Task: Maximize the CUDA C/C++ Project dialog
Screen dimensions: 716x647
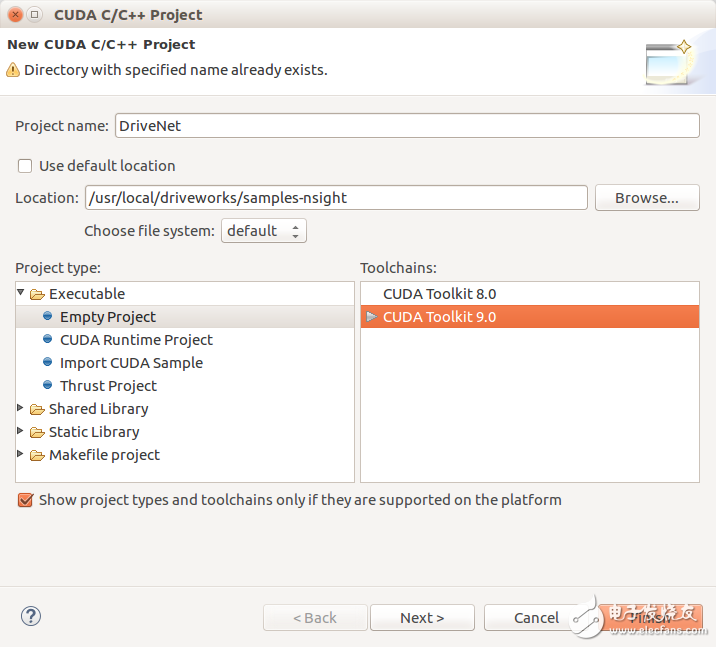Action: coord(34,15)
